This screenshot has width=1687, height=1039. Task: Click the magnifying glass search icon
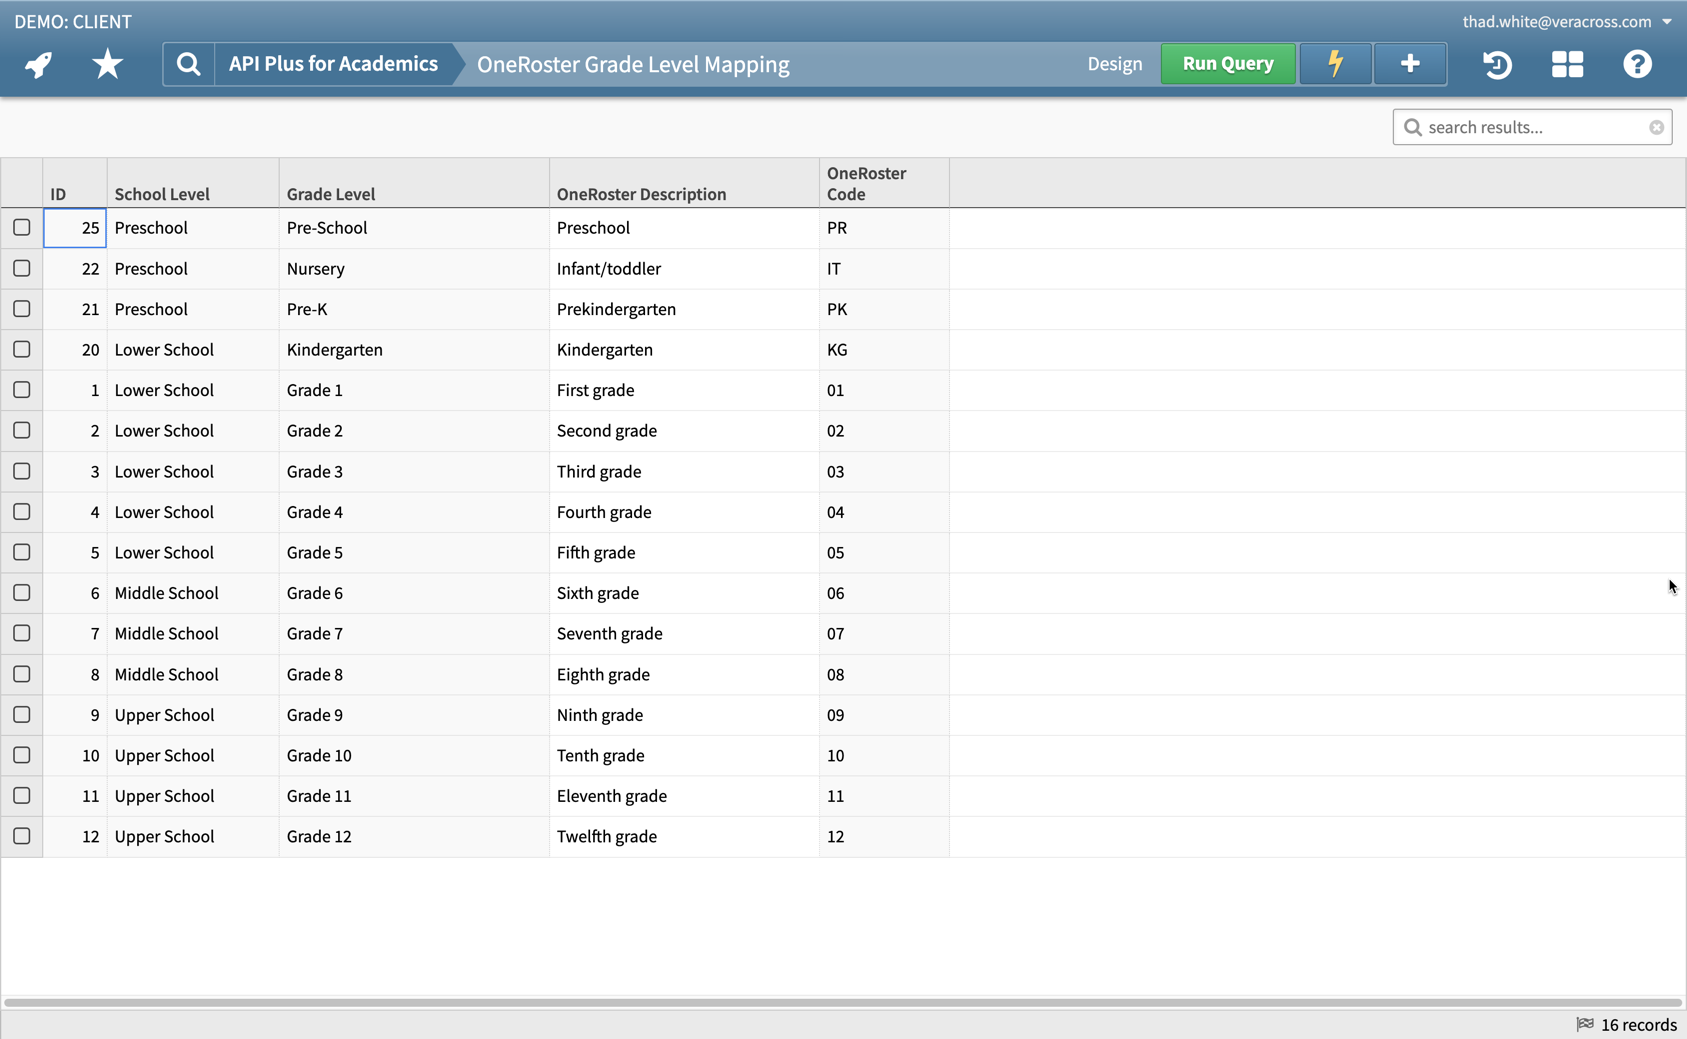[188, 63]
